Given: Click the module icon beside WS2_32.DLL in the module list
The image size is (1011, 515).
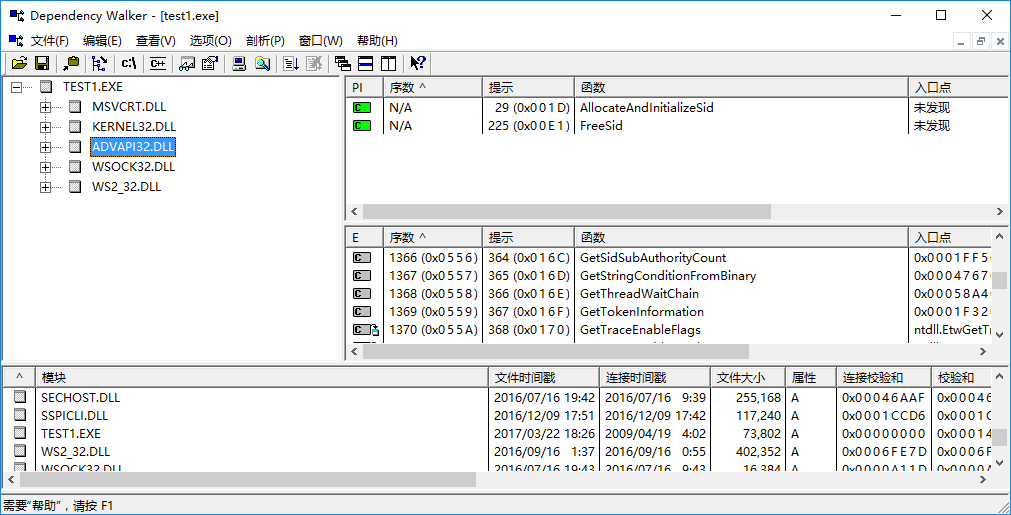Looking at the screenshot, I should coord(20,452).
